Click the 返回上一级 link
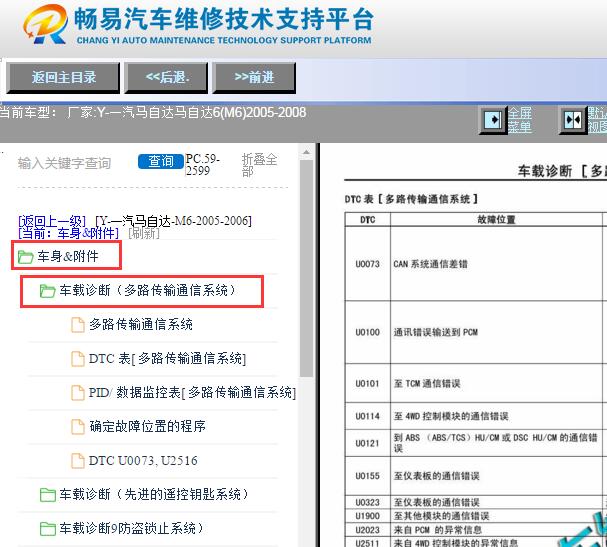This screenshot has width=607, height=547. click(52, 221)
